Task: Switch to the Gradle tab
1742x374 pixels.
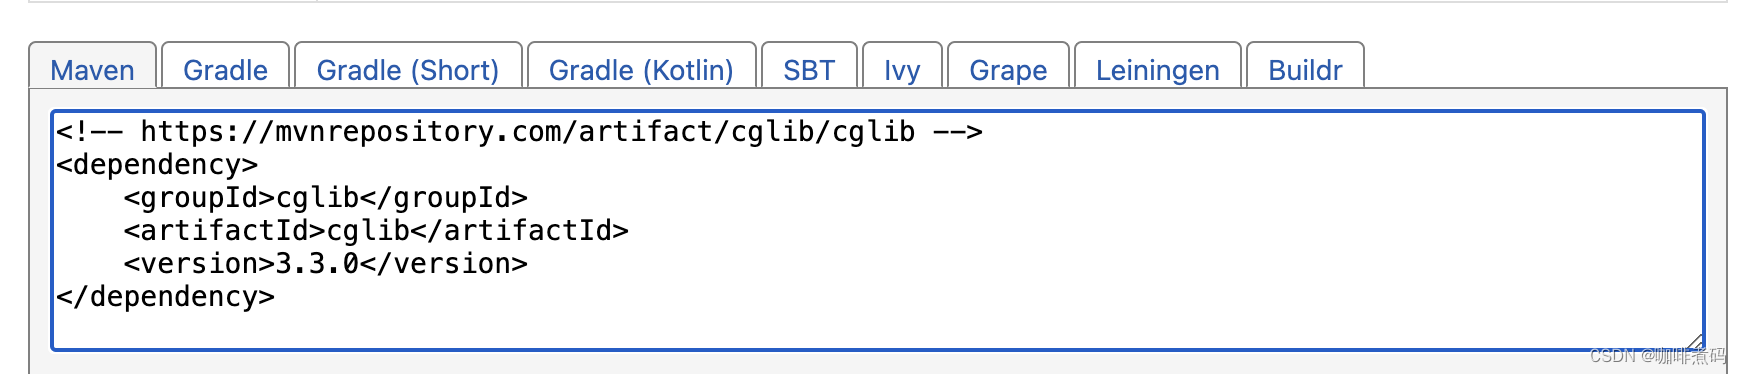Action: 225,68
